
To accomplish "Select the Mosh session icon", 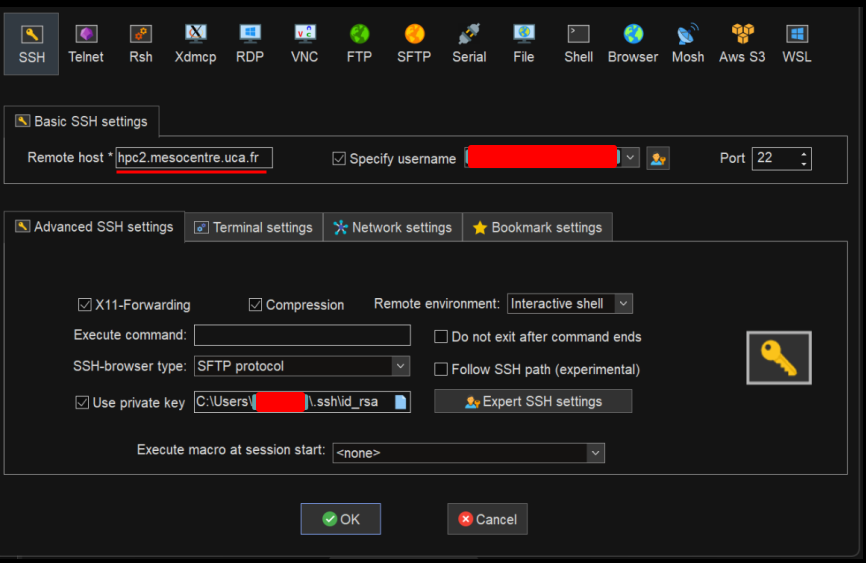I will point(688,44).
